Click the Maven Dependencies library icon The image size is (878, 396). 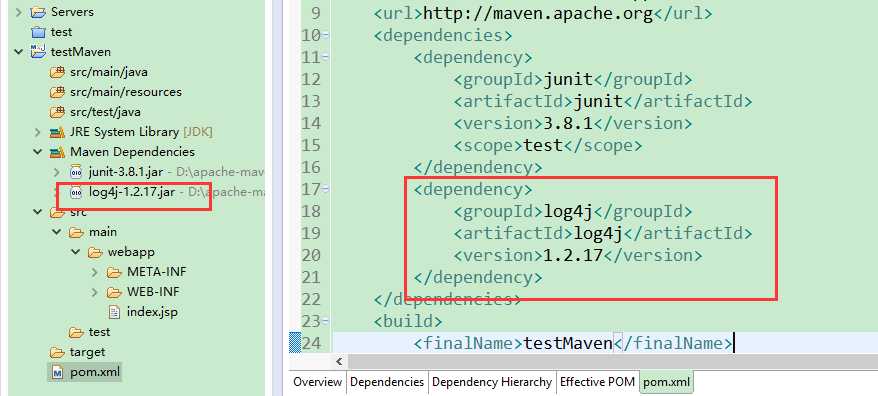click(x=57, y=152)
